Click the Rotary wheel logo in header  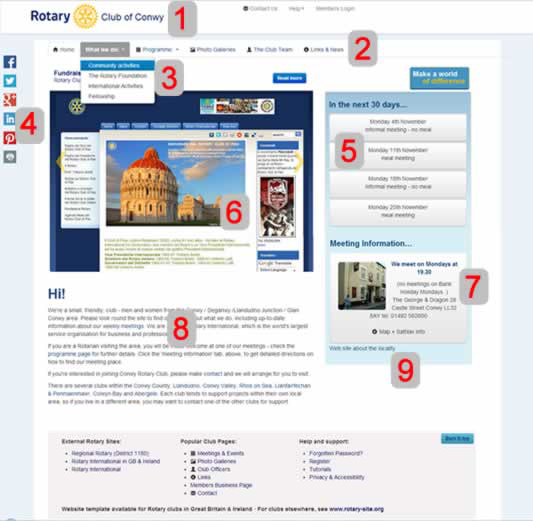pos(85,16)
